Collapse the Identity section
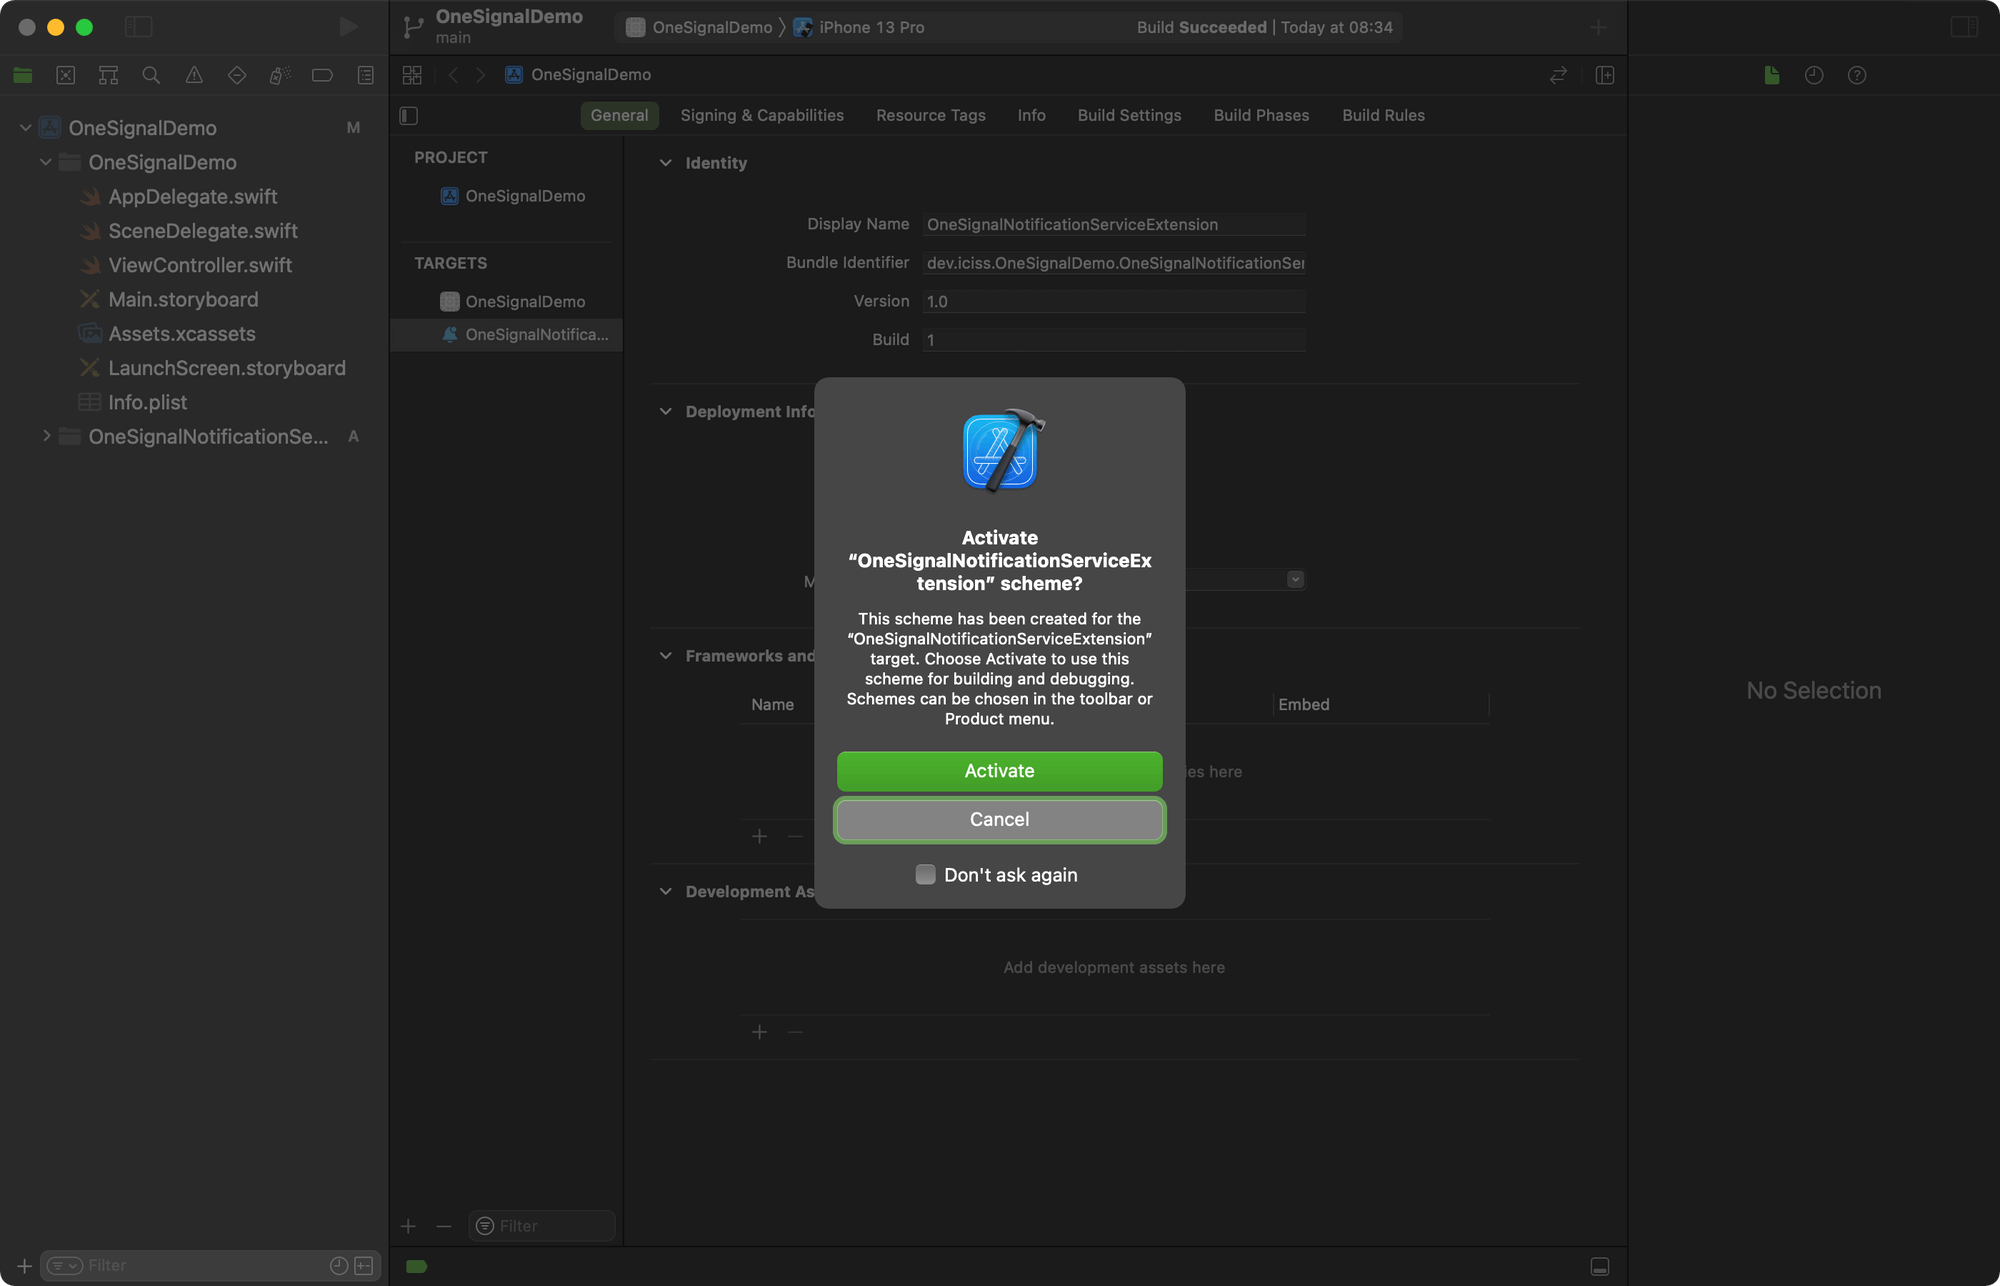The image size is (2000, 1286). tap(666, 163)
